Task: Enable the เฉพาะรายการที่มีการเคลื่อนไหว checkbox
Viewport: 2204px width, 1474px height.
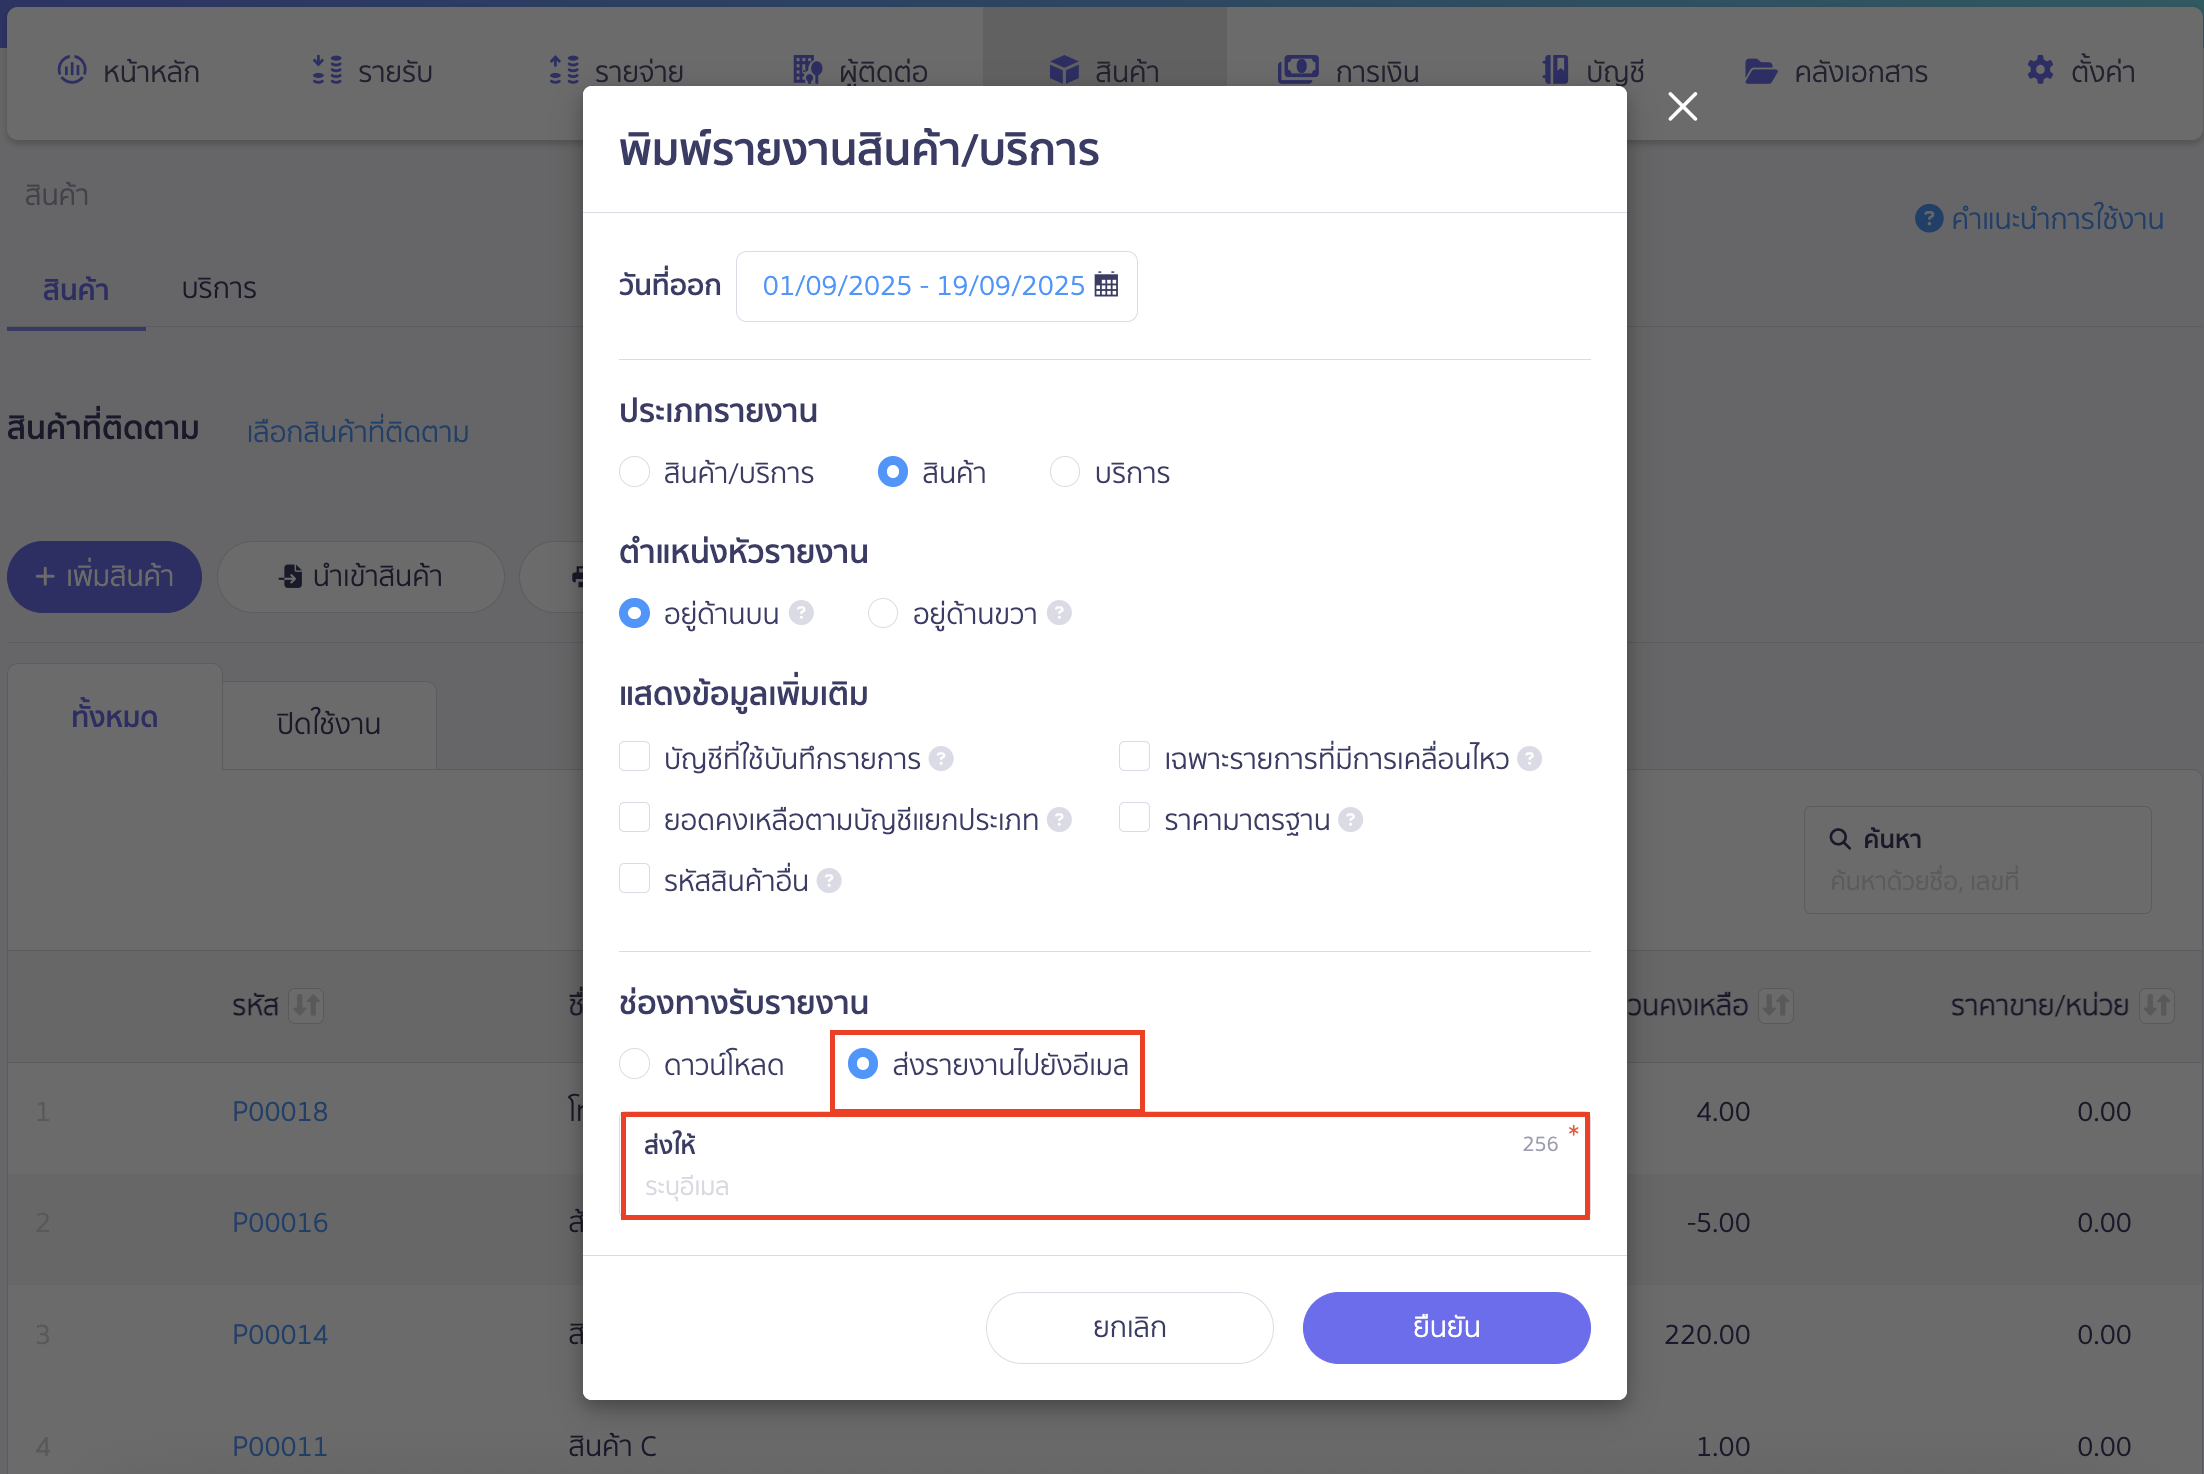Action: pos(1135,757)
